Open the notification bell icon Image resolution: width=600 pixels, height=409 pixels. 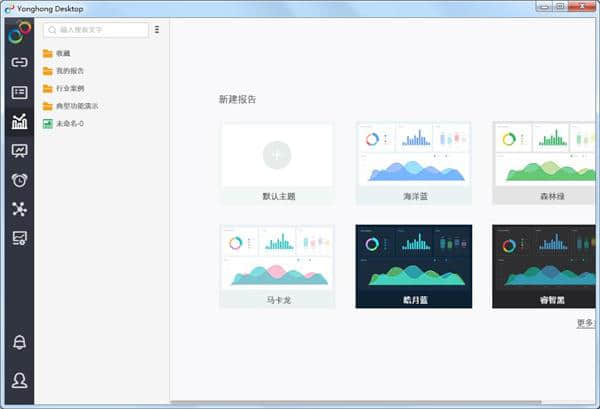(x=18, y=342)
